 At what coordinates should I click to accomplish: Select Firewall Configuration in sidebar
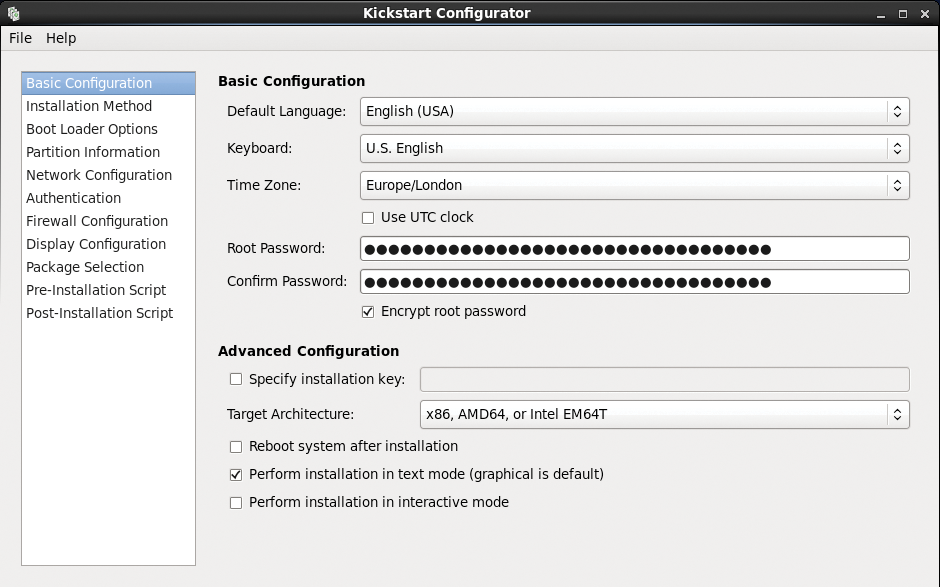click(97, 221)
